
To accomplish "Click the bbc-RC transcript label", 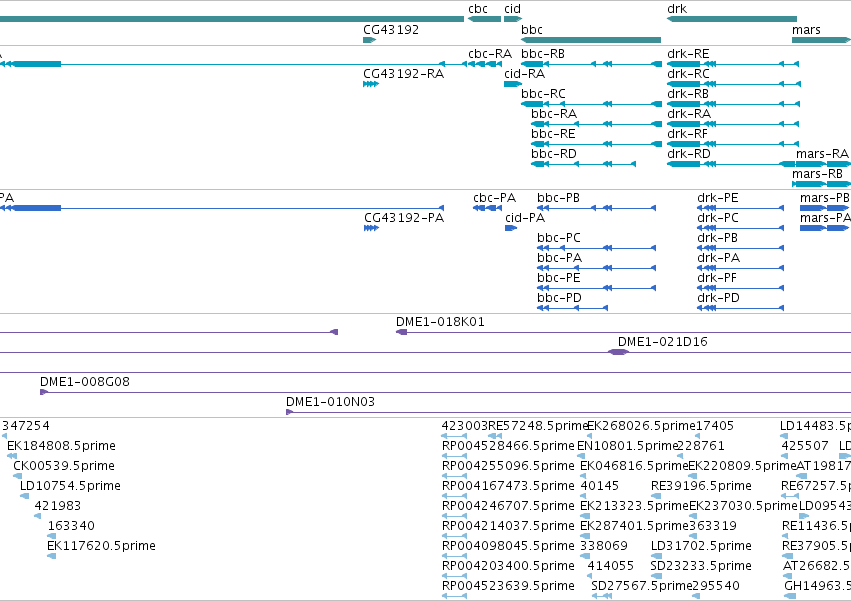I will click(x=543, y=94).
